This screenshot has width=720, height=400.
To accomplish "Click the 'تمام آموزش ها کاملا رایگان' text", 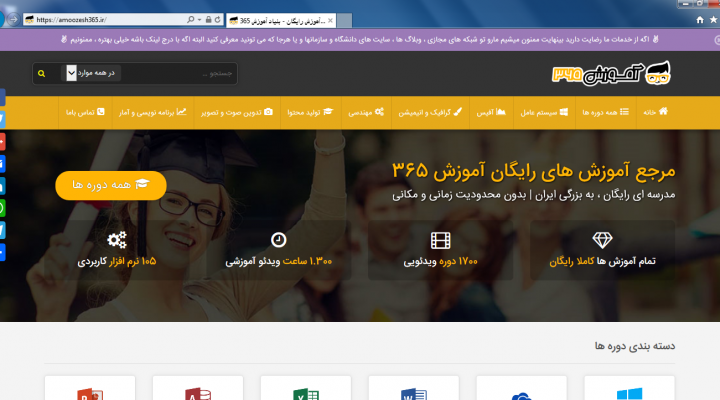I will click(x=602, y=261).
